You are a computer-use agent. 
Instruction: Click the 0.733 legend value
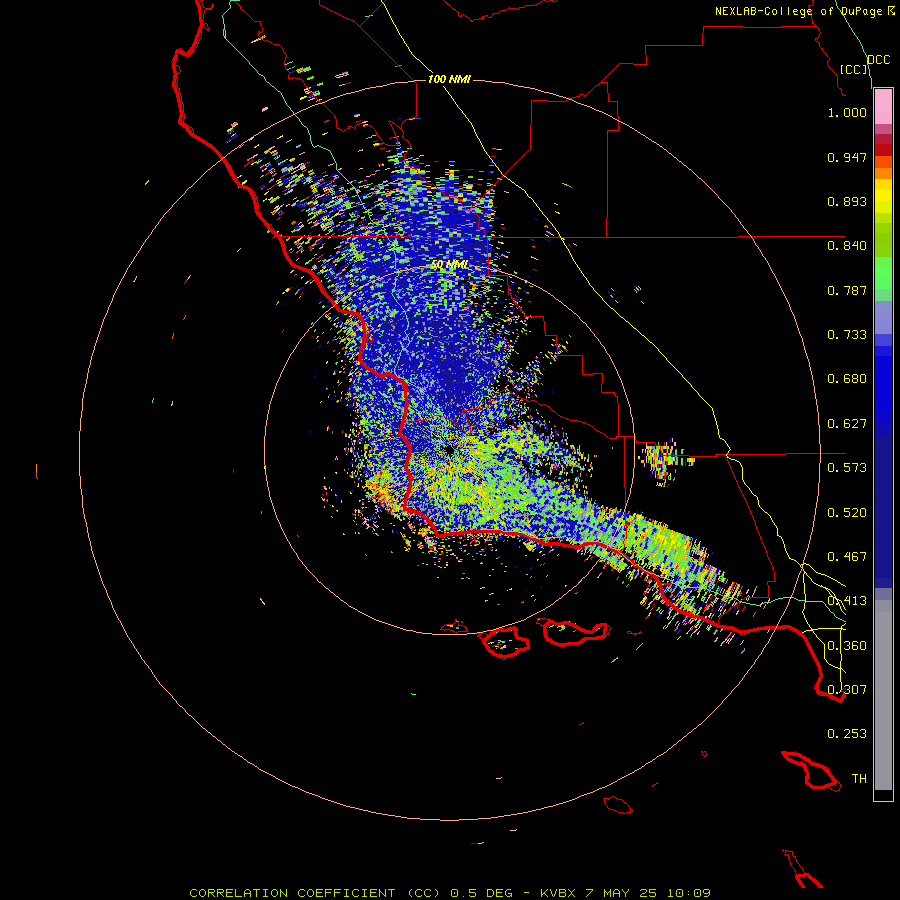click(x=847, y=335)
